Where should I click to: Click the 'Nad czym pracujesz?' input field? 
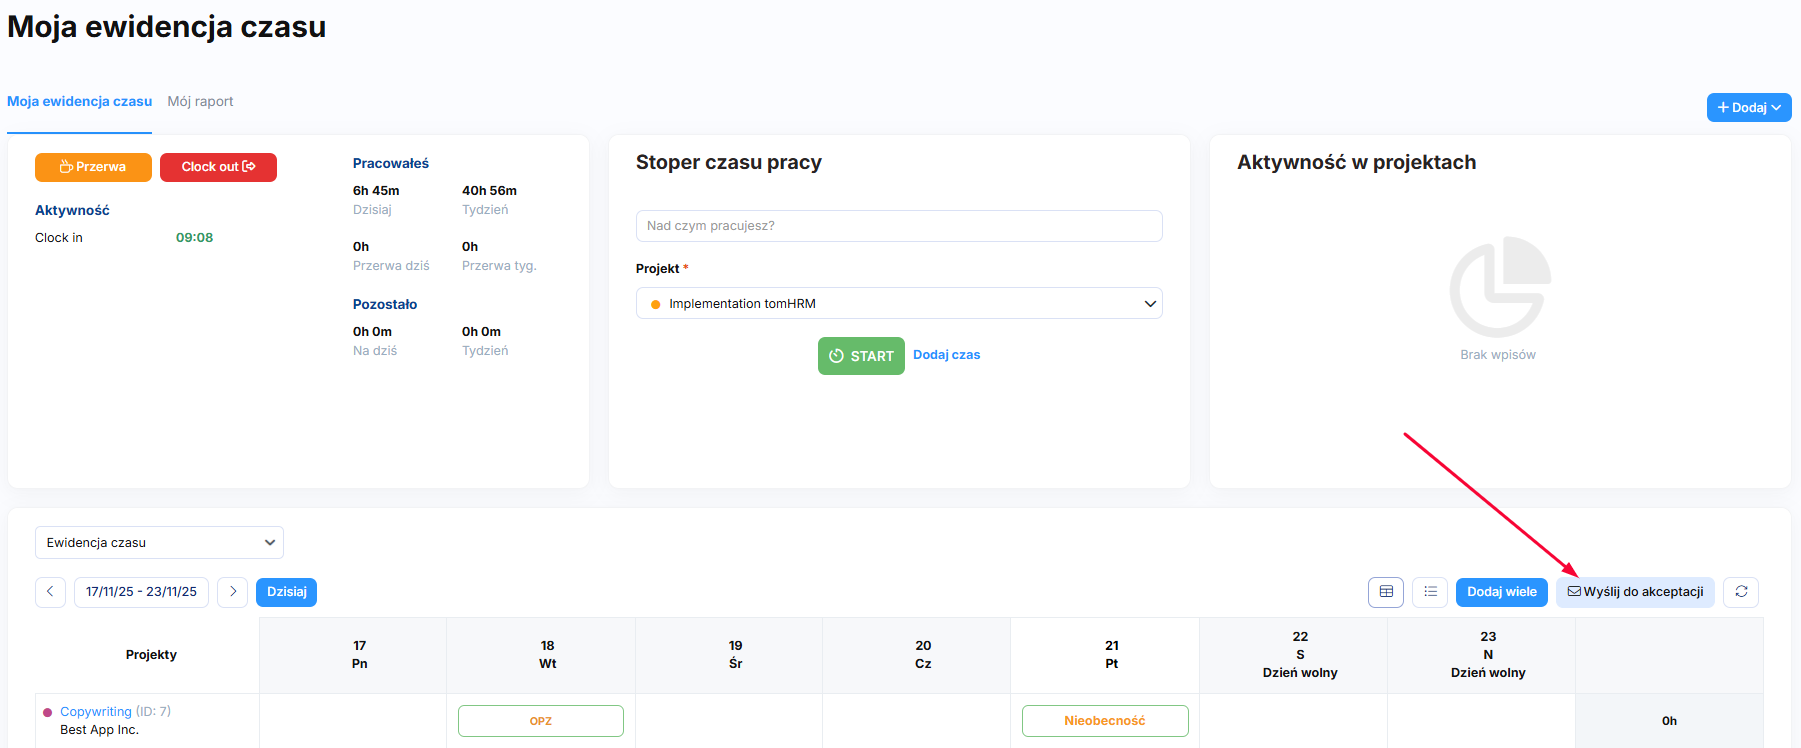click(x=898, y=226)
